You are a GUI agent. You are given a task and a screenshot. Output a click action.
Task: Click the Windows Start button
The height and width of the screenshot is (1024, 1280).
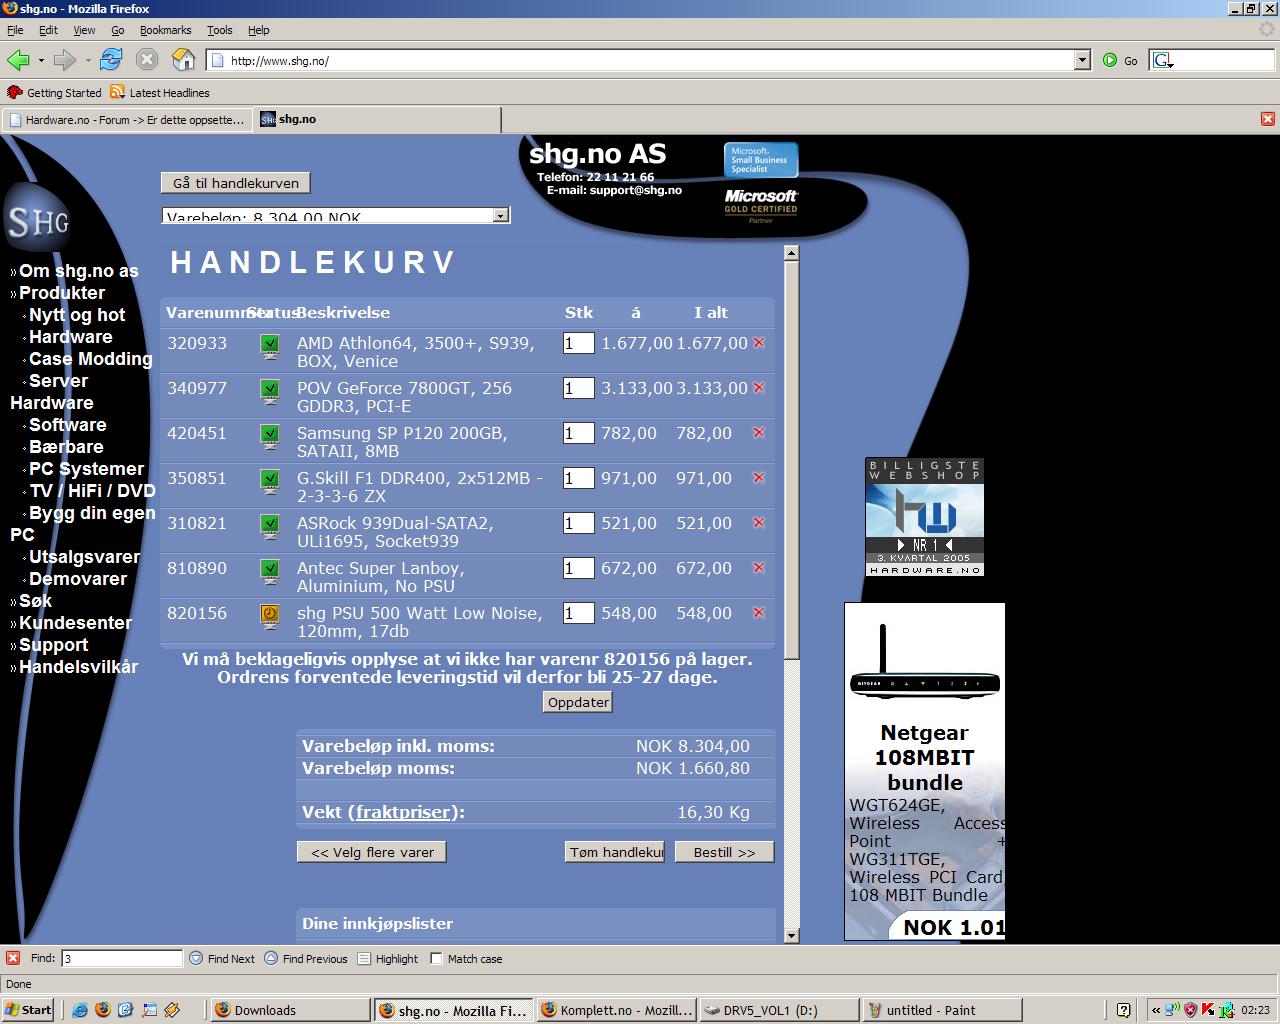(x=28, y=1010)
